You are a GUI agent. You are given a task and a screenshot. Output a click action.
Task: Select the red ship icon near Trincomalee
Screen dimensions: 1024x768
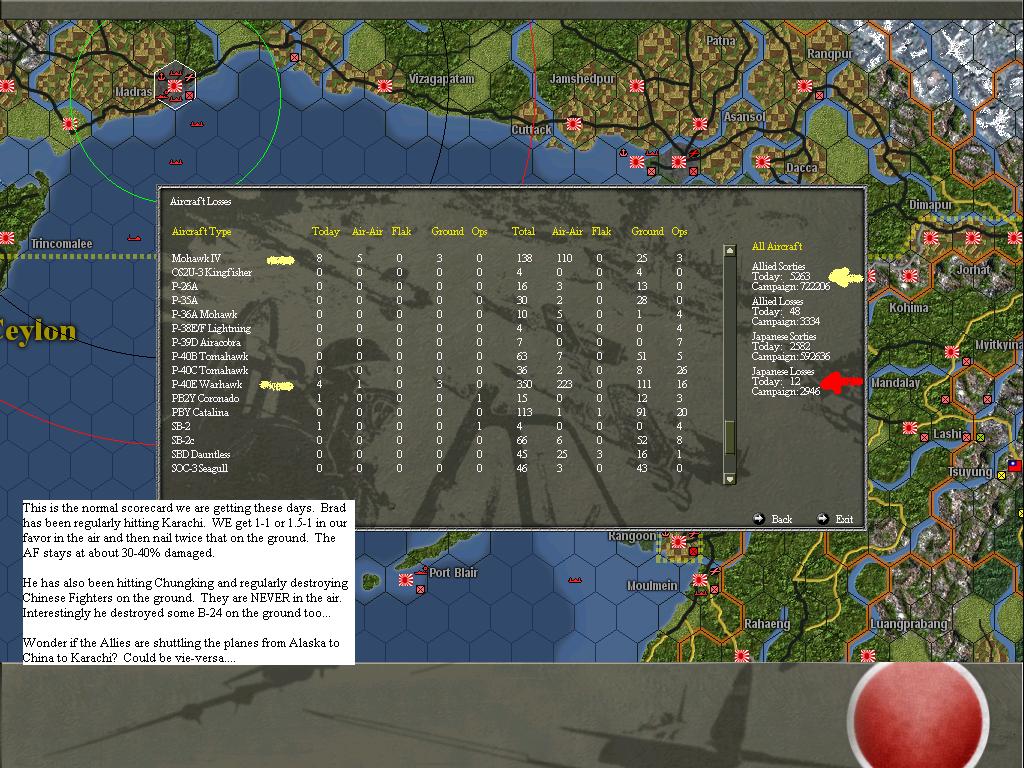[134, 238]
